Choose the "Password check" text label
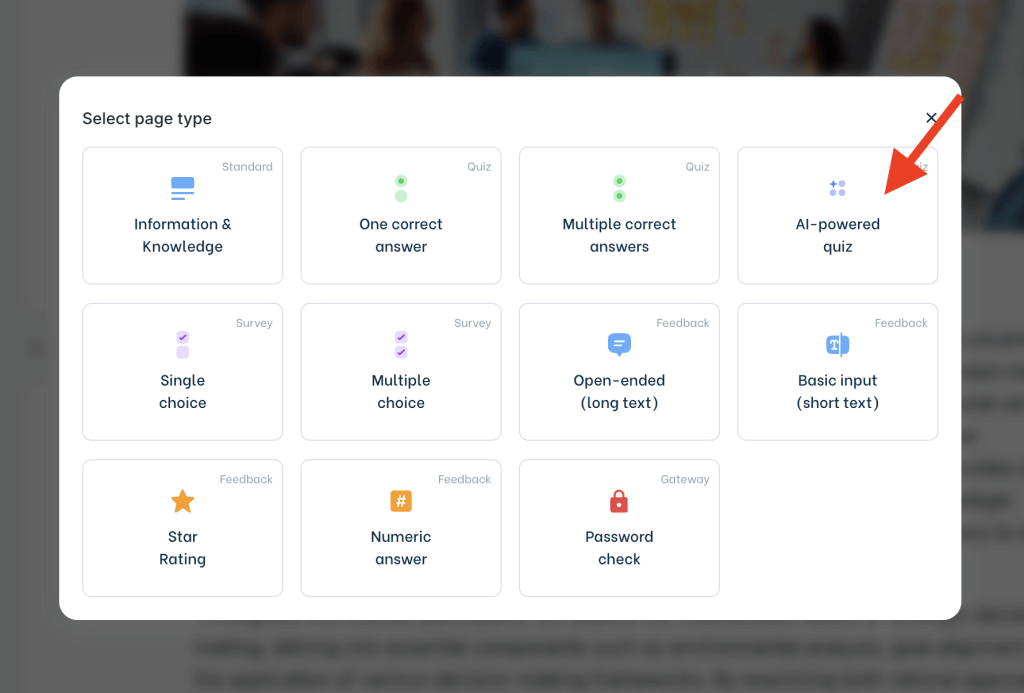 [619, 548]
